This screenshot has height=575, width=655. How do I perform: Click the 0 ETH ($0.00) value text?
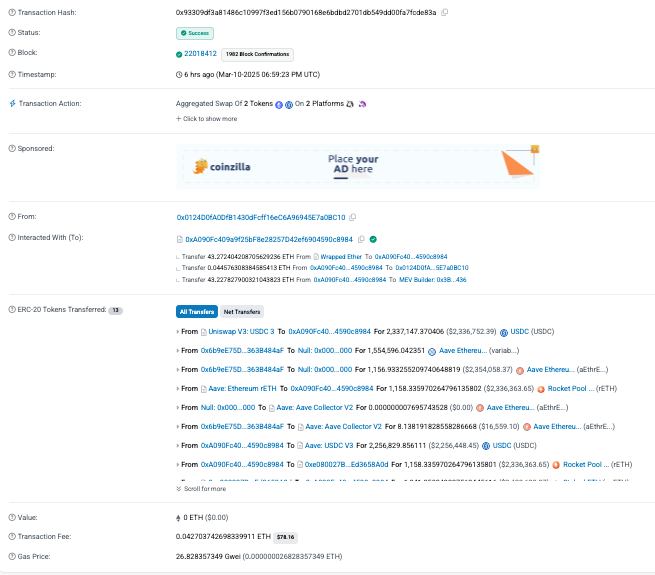tap(206, 517)
